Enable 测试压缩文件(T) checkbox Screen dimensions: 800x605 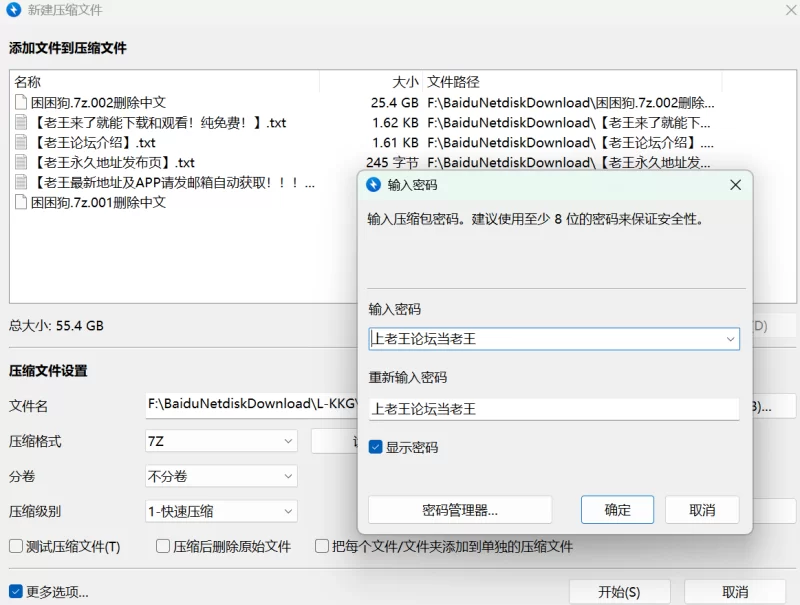pos(16,546)
